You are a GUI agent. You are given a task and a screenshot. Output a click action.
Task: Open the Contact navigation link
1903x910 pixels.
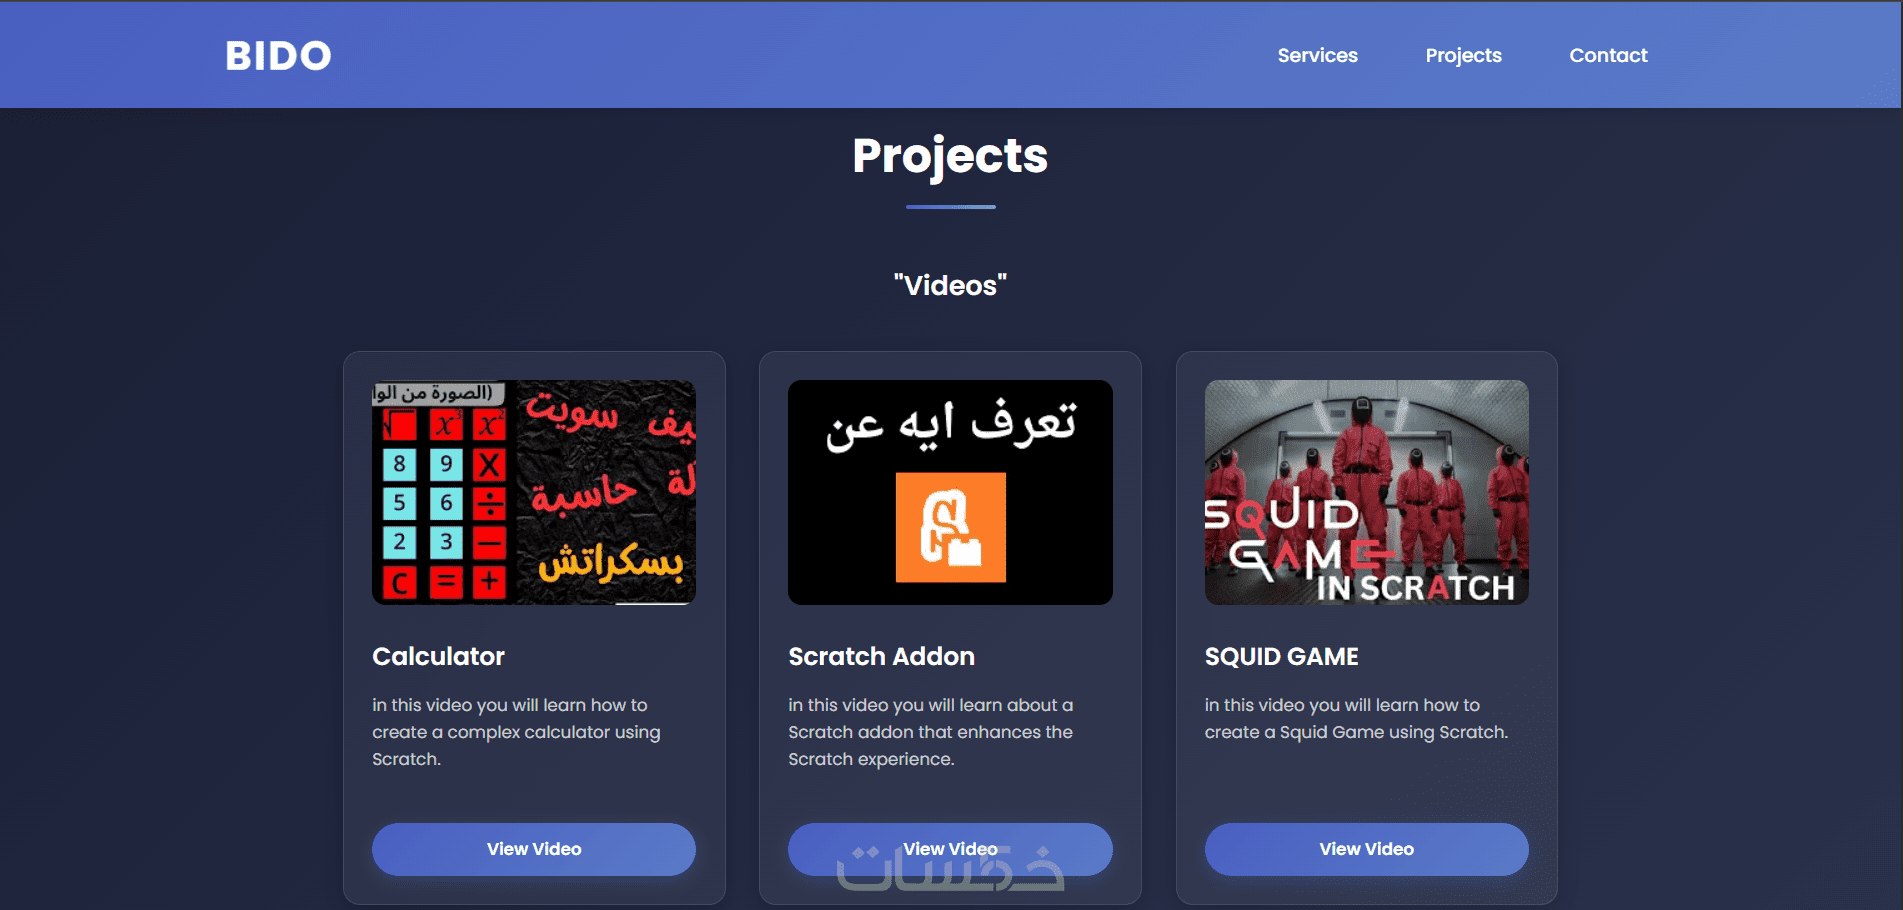1608,56
